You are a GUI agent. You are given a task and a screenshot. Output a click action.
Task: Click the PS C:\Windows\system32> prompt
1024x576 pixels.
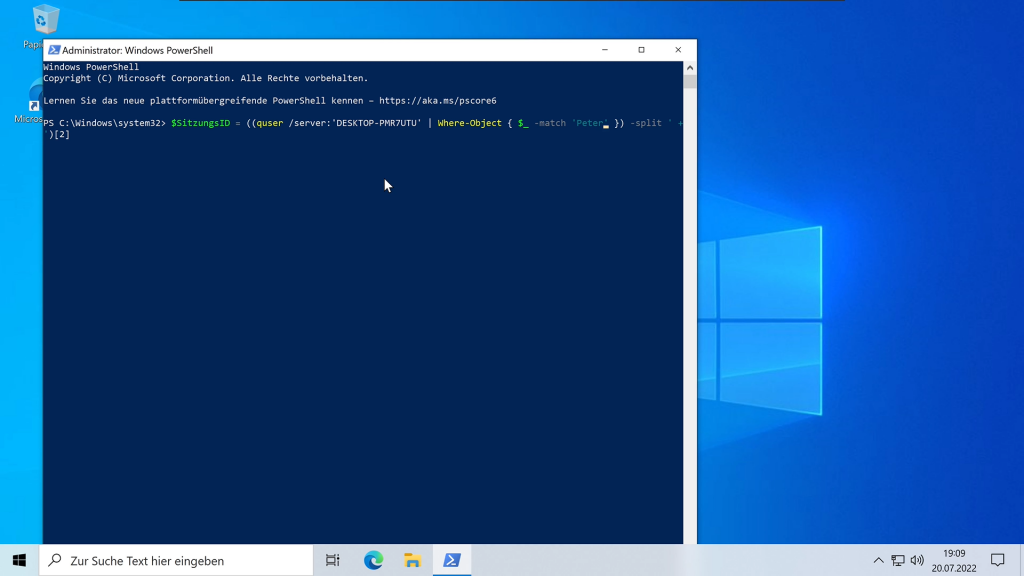point(104,123)
